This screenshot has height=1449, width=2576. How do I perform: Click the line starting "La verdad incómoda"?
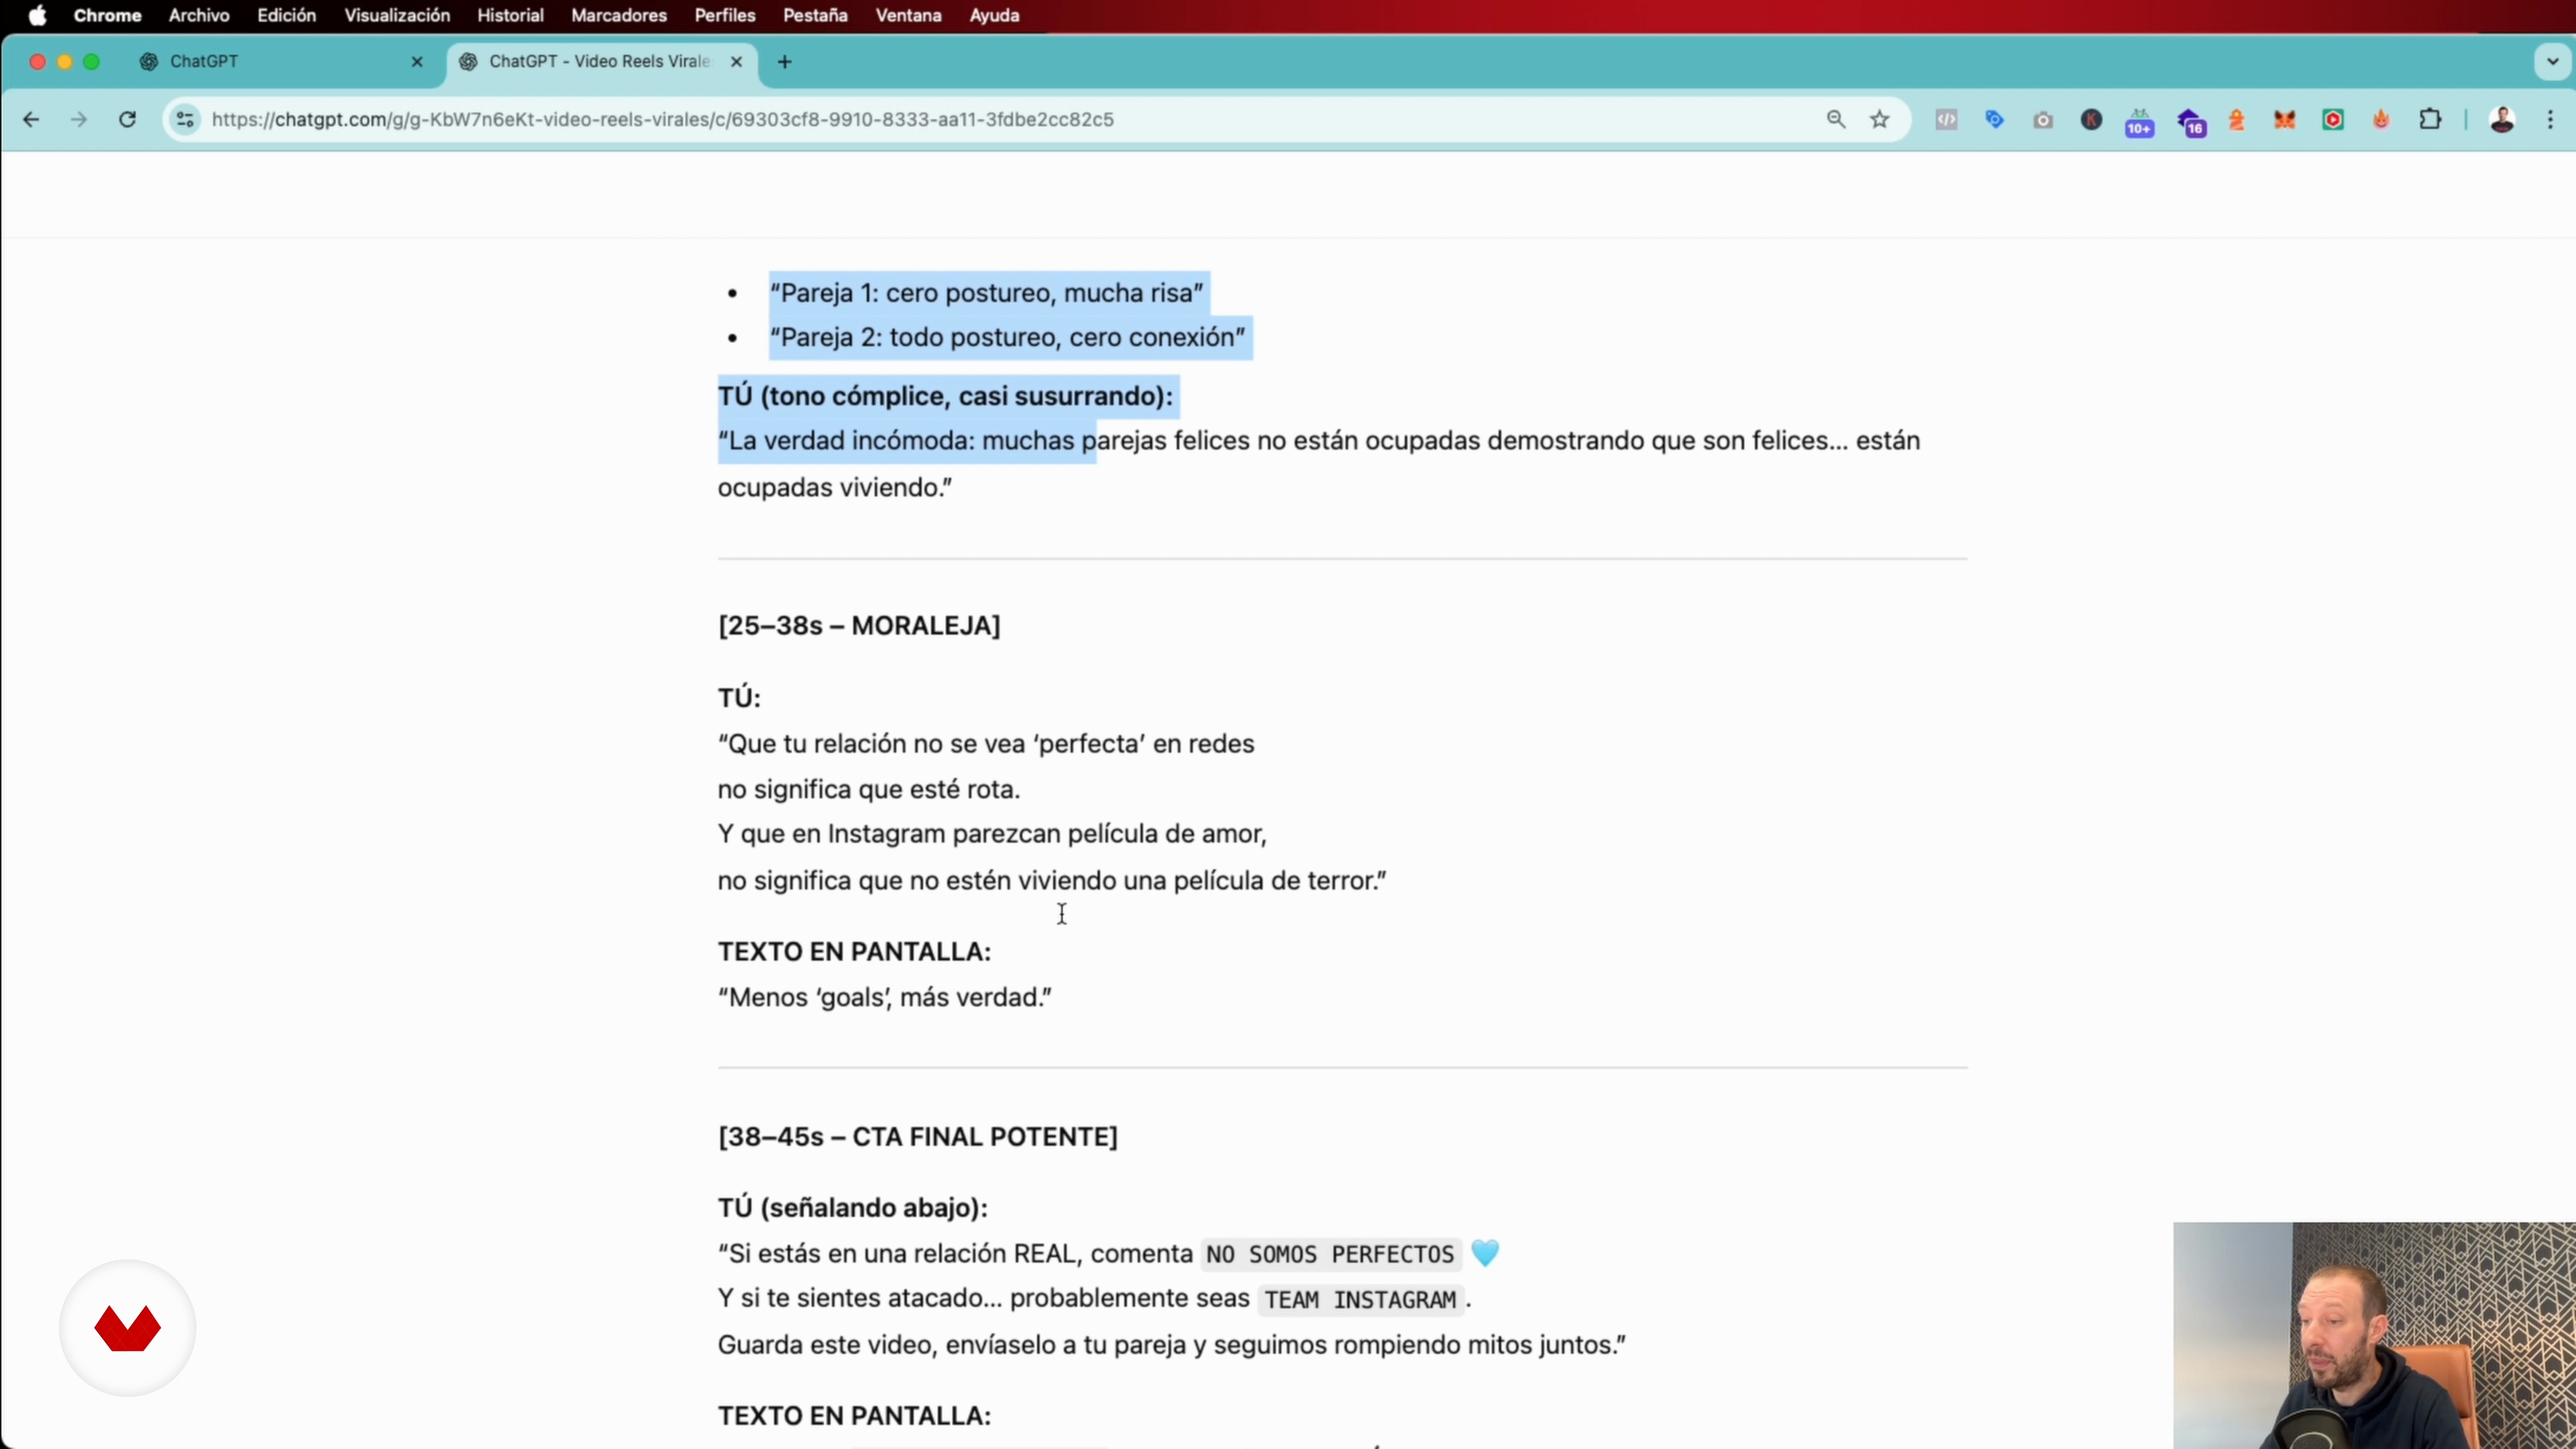1319,441
